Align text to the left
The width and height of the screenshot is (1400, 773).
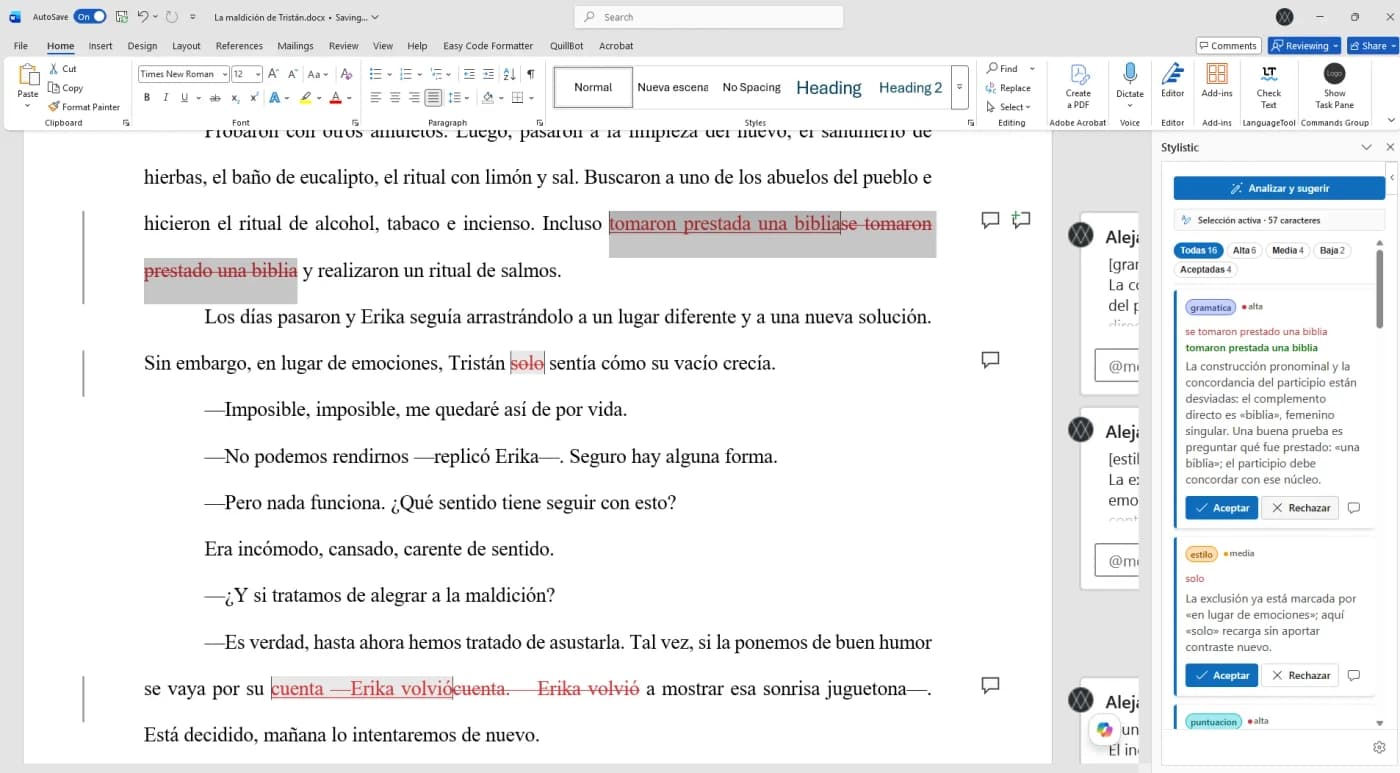pyautogui.click(x=376, y=98)
